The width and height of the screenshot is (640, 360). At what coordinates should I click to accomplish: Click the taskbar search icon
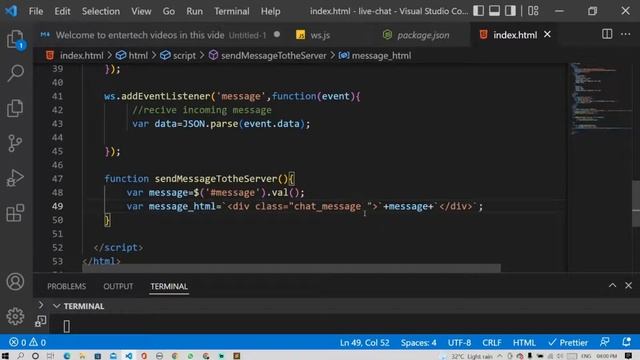coord(20,356)
